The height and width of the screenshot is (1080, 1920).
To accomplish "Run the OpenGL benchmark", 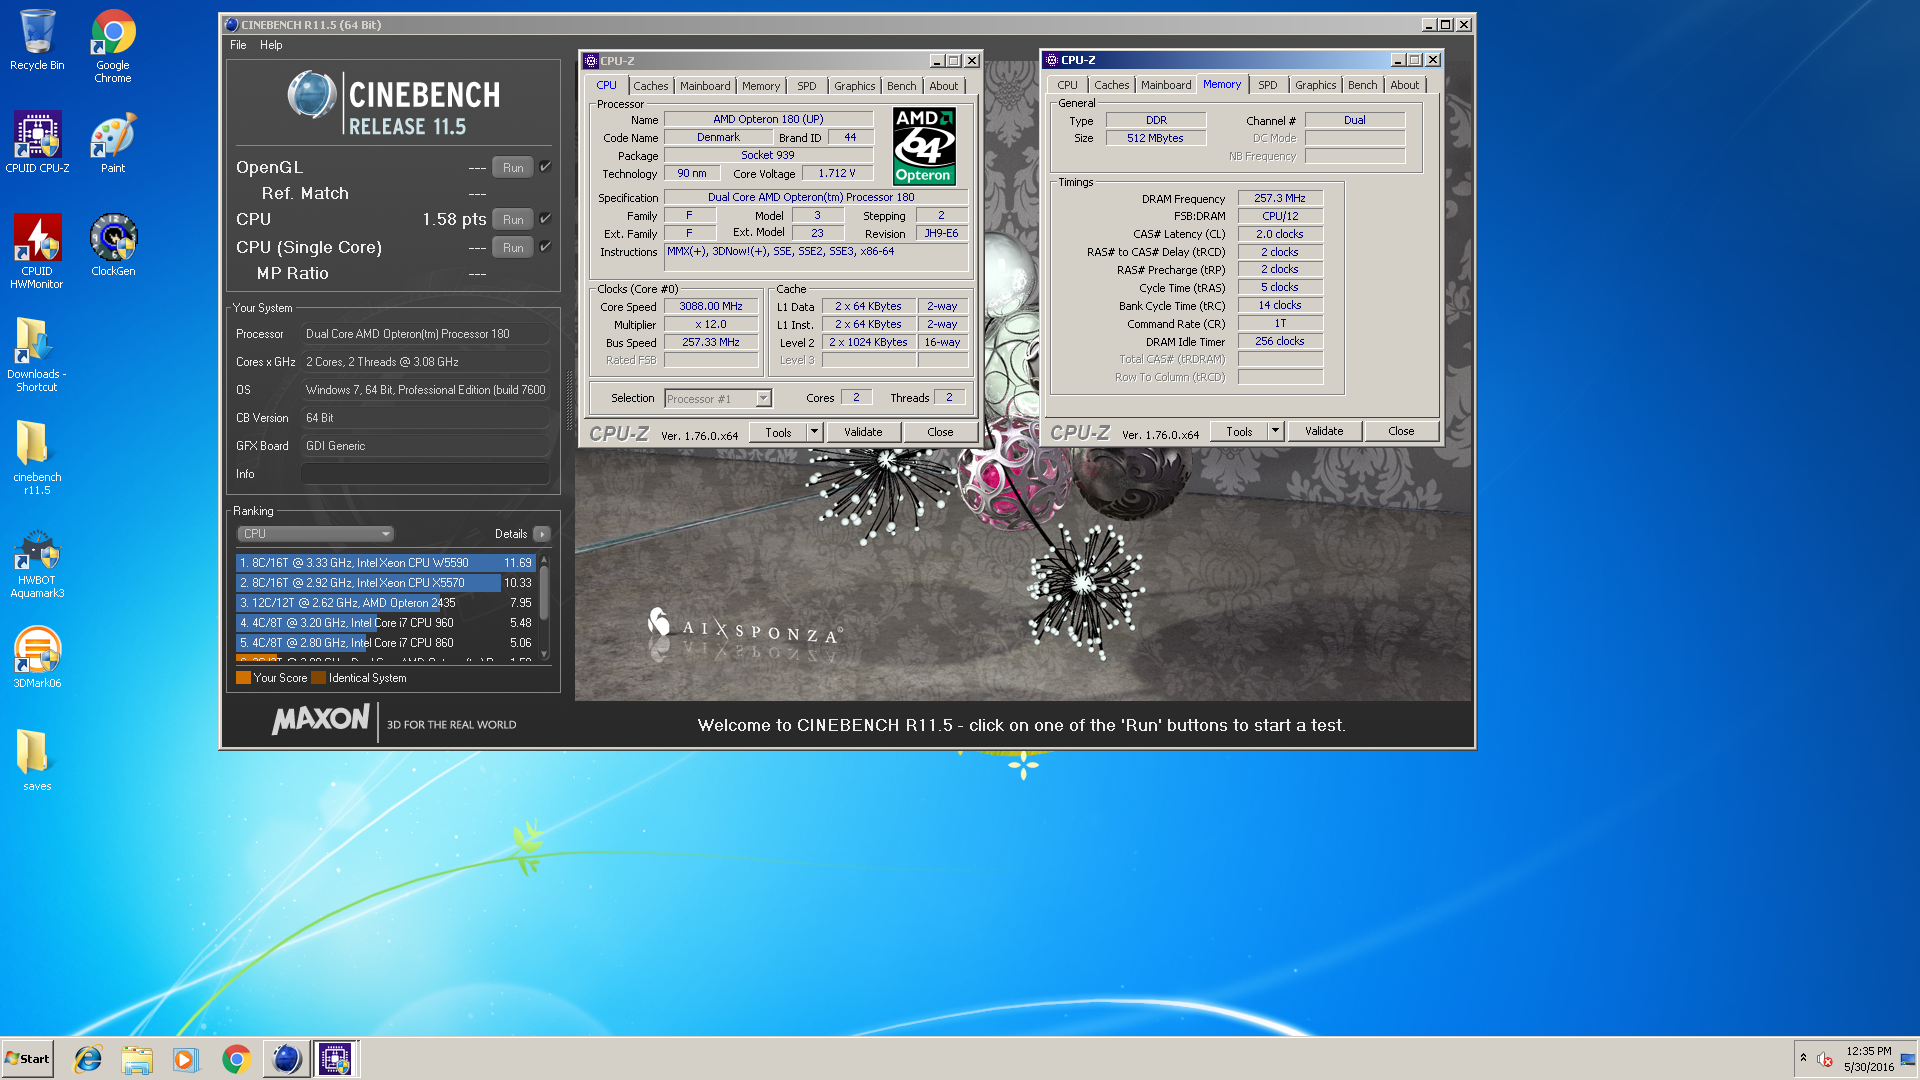I will (x=513, y=168).
